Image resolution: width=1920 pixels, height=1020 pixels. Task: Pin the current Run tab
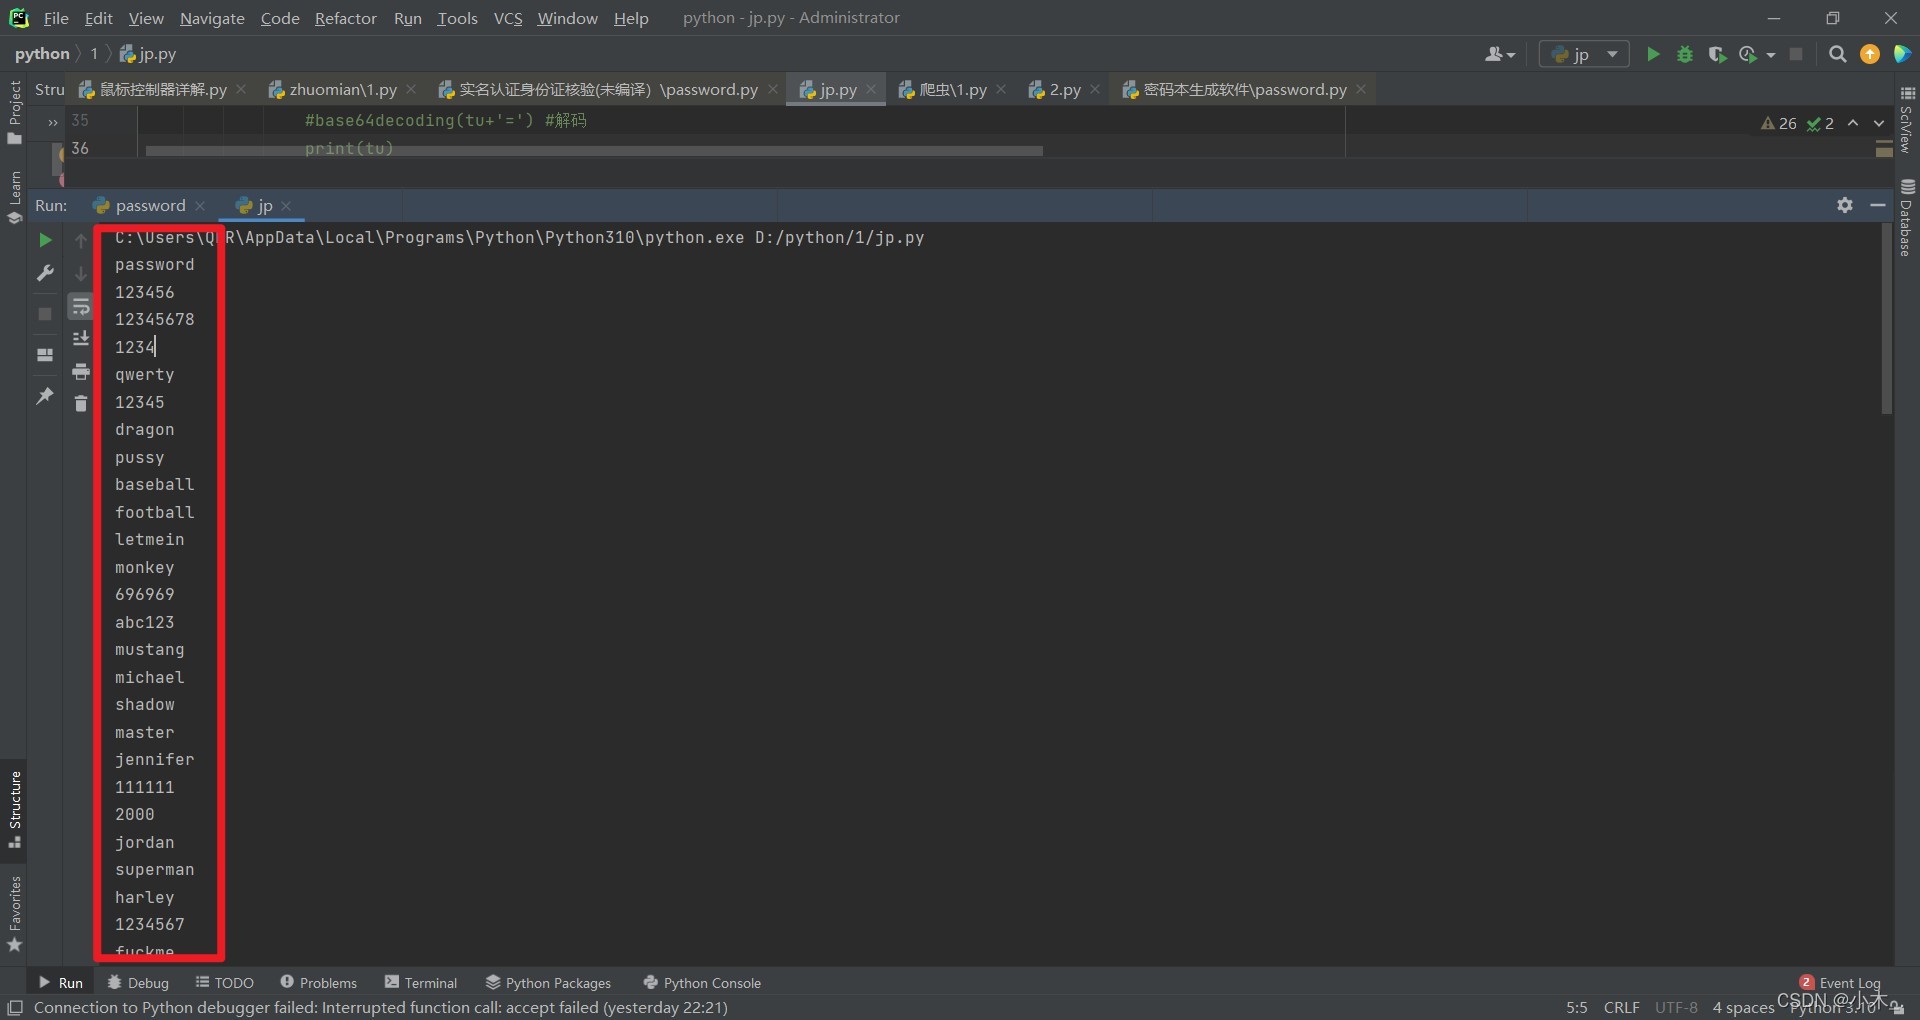[x=45, y=397]
